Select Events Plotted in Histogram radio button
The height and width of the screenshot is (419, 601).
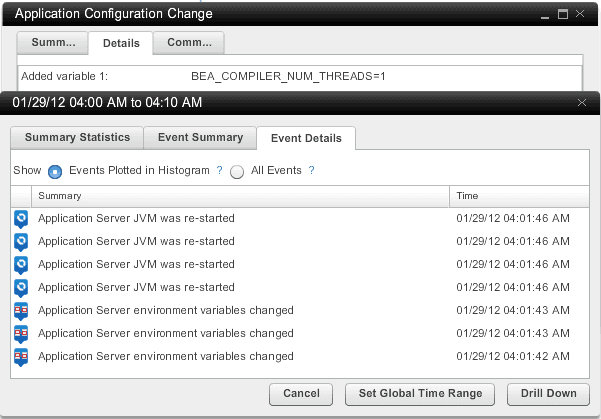(55, 172)
